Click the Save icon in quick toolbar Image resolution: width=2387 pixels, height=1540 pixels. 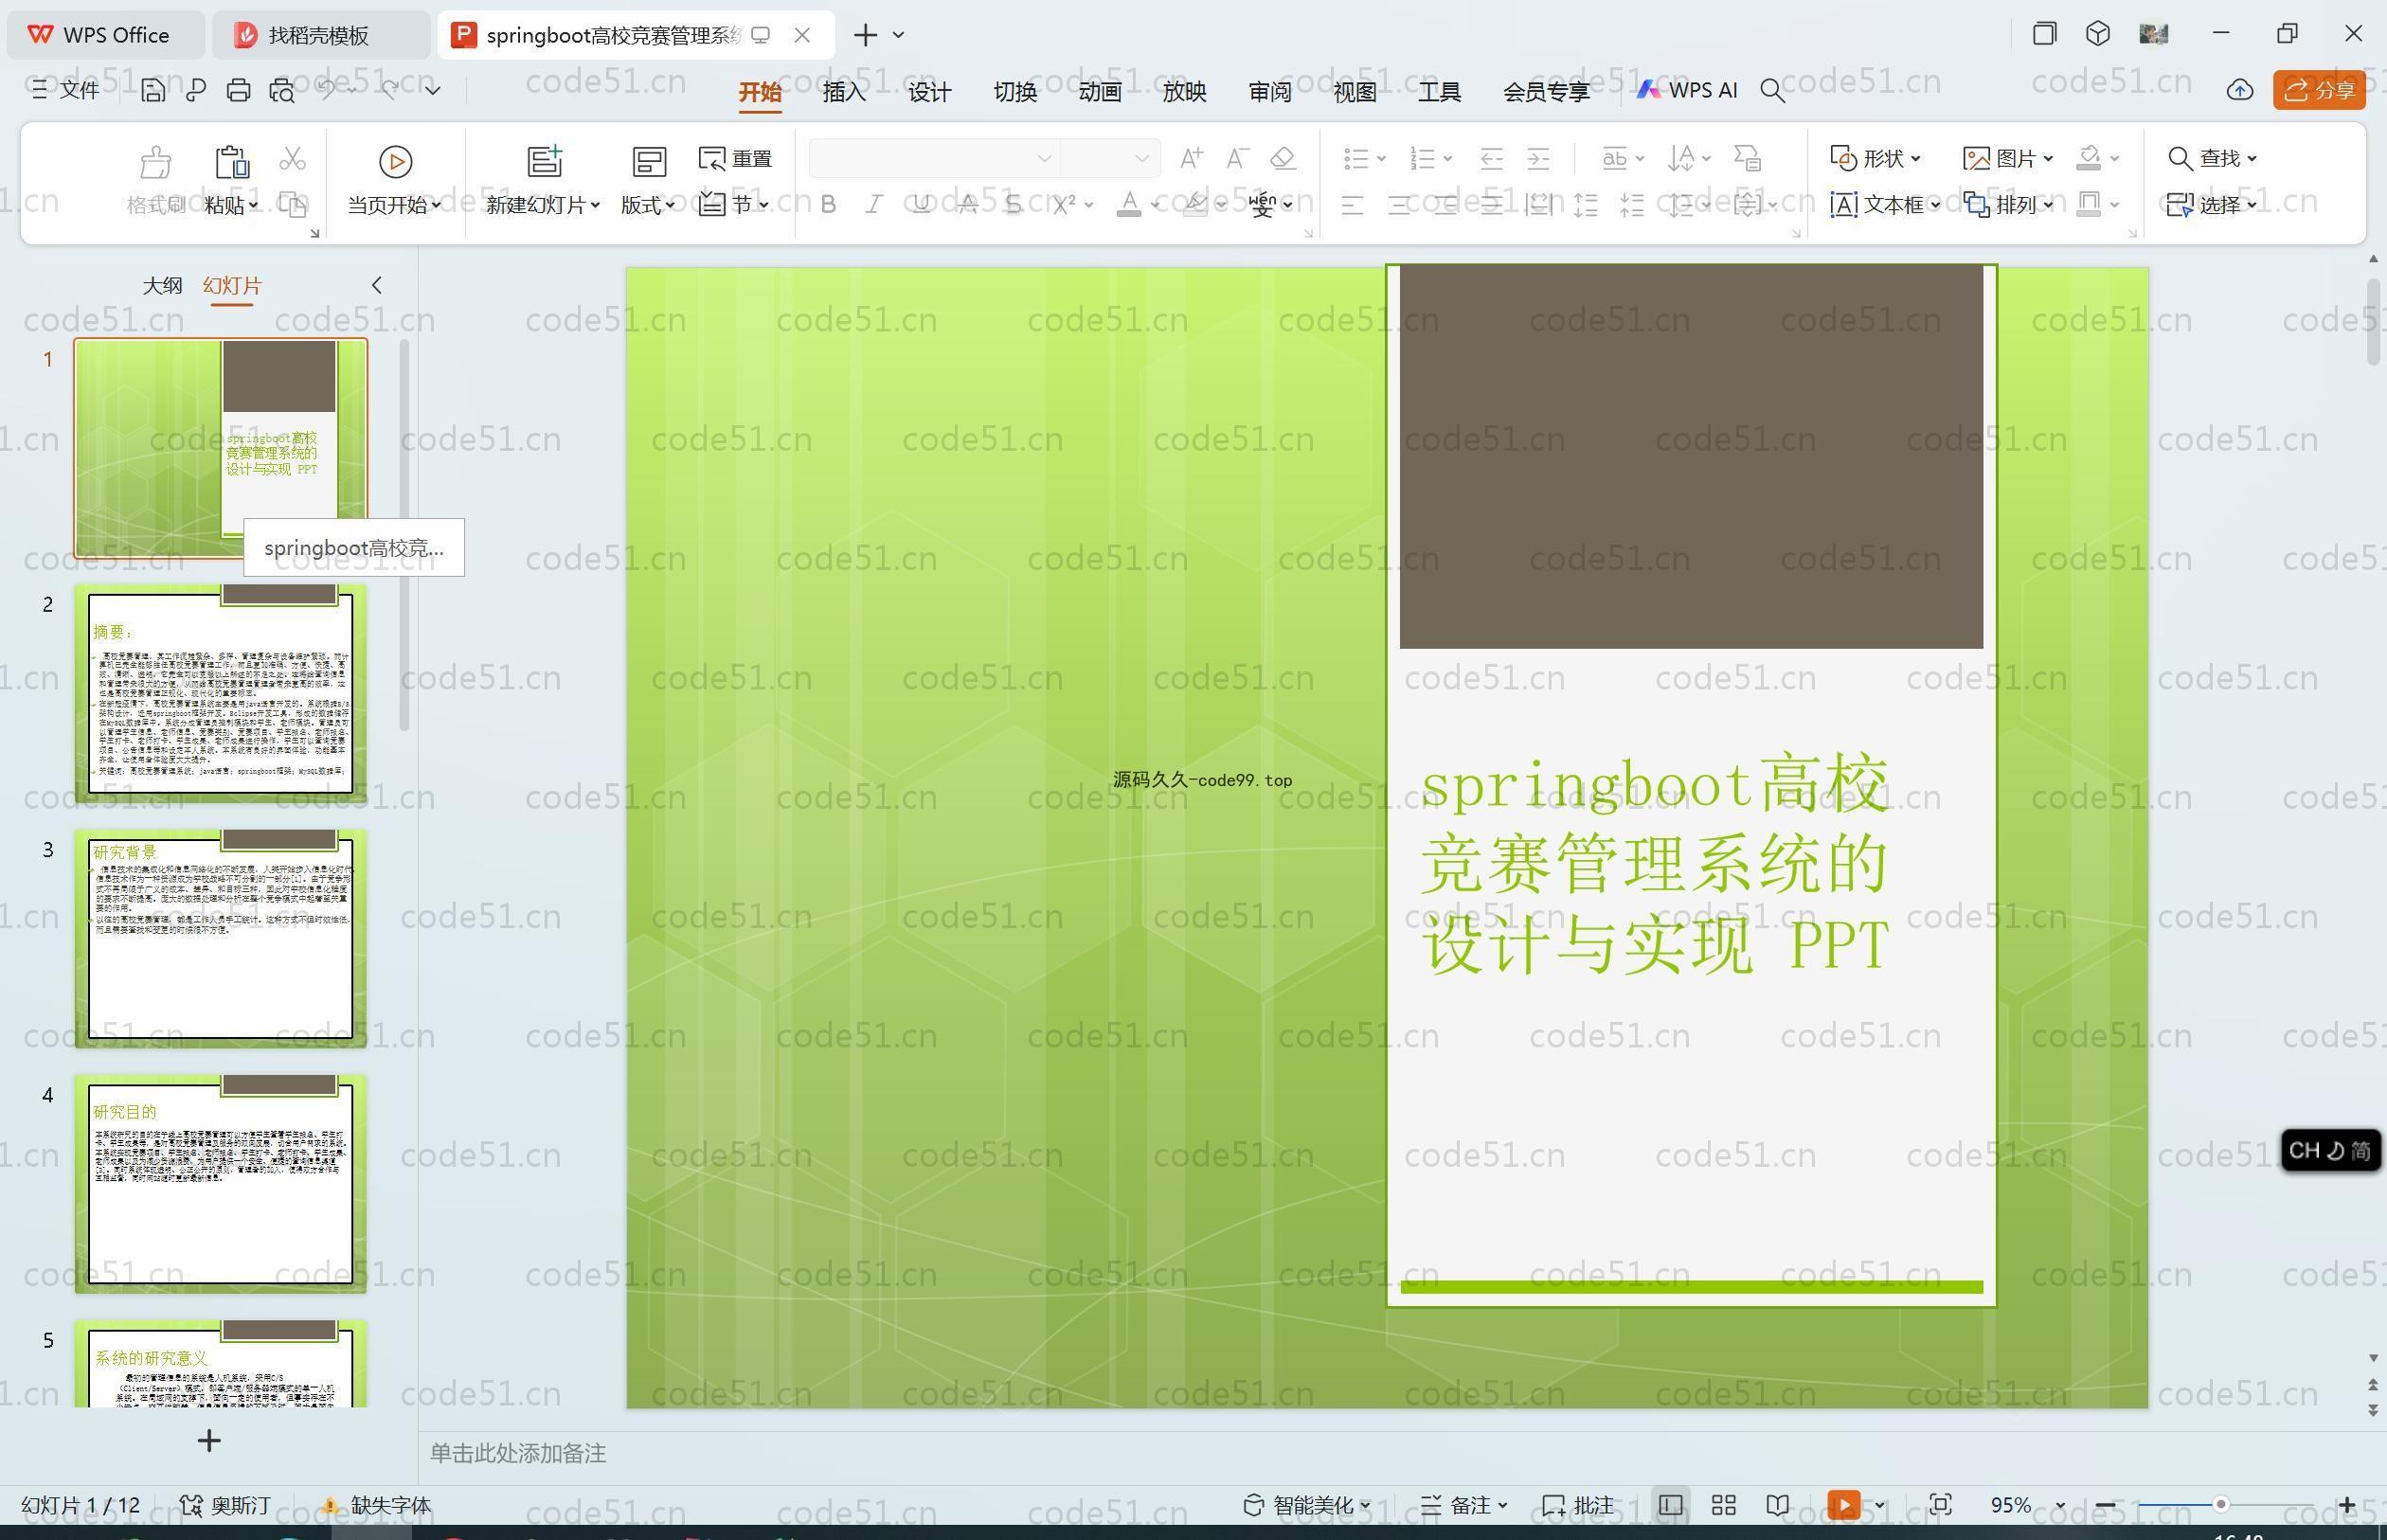point(153,90)
